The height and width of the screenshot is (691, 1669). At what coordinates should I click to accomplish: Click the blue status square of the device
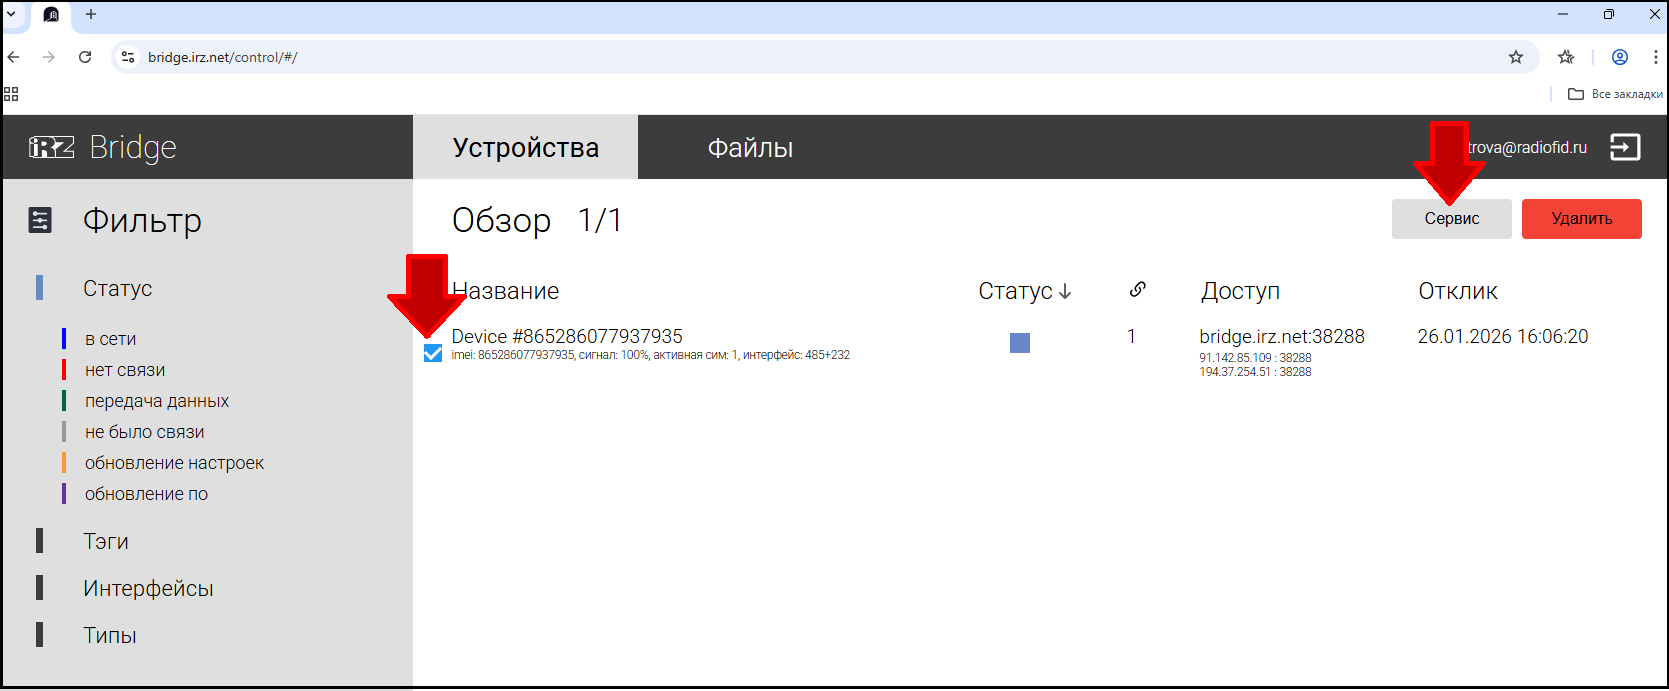pos(1020,343)
